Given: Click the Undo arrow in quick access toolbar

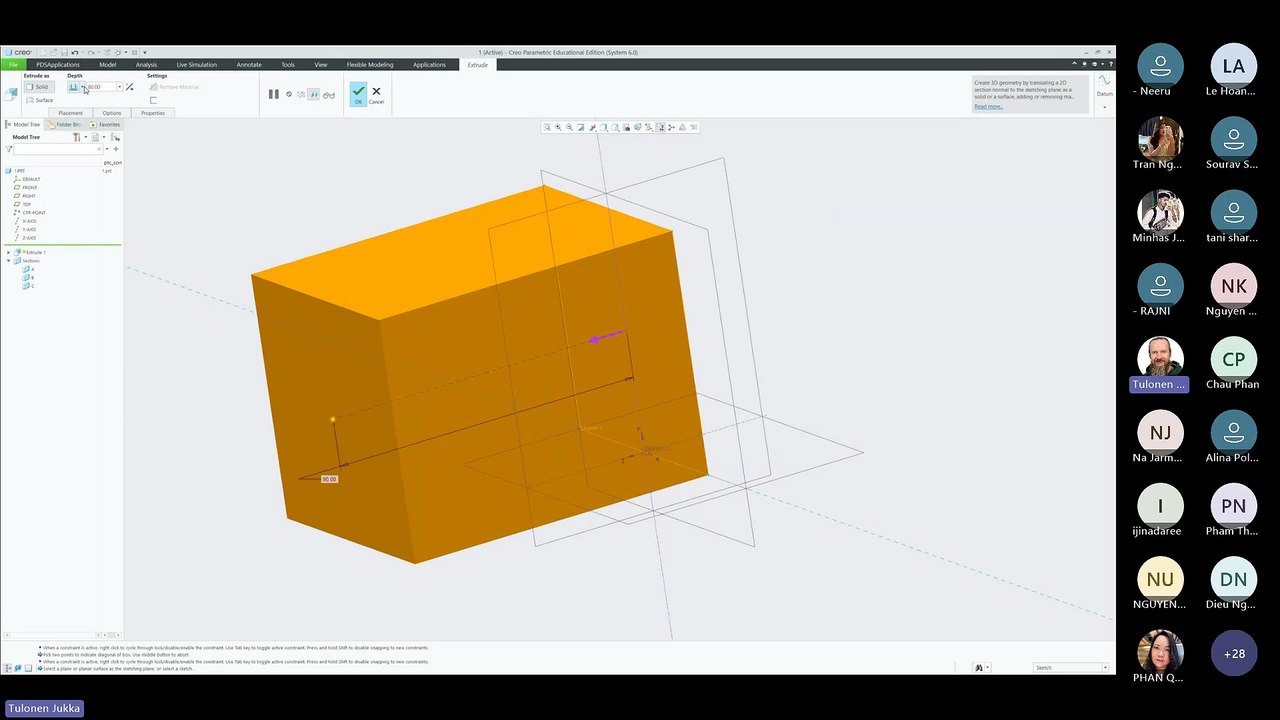Looking at the screenshot, I should (x=74, y=52).
